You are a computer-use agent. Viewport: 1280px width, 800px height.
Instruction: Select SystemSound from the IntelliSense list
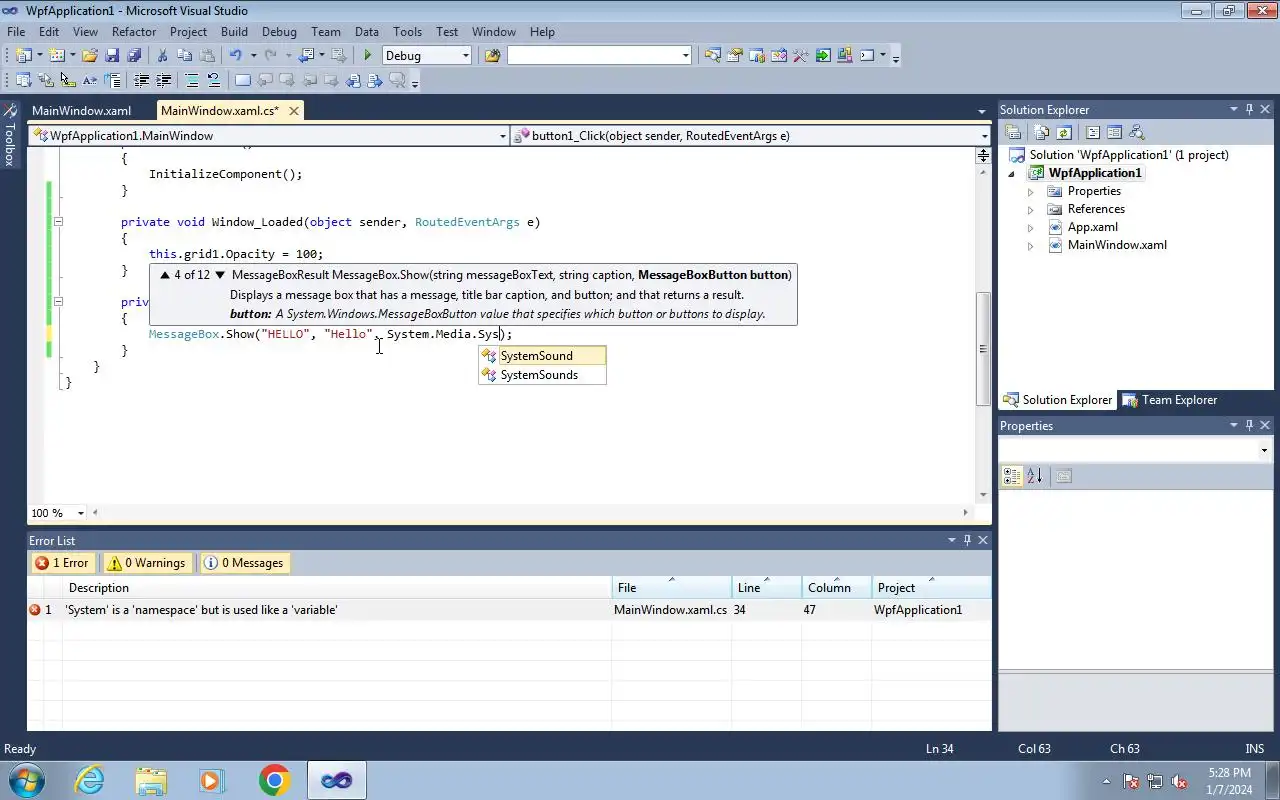click(542, 356)
